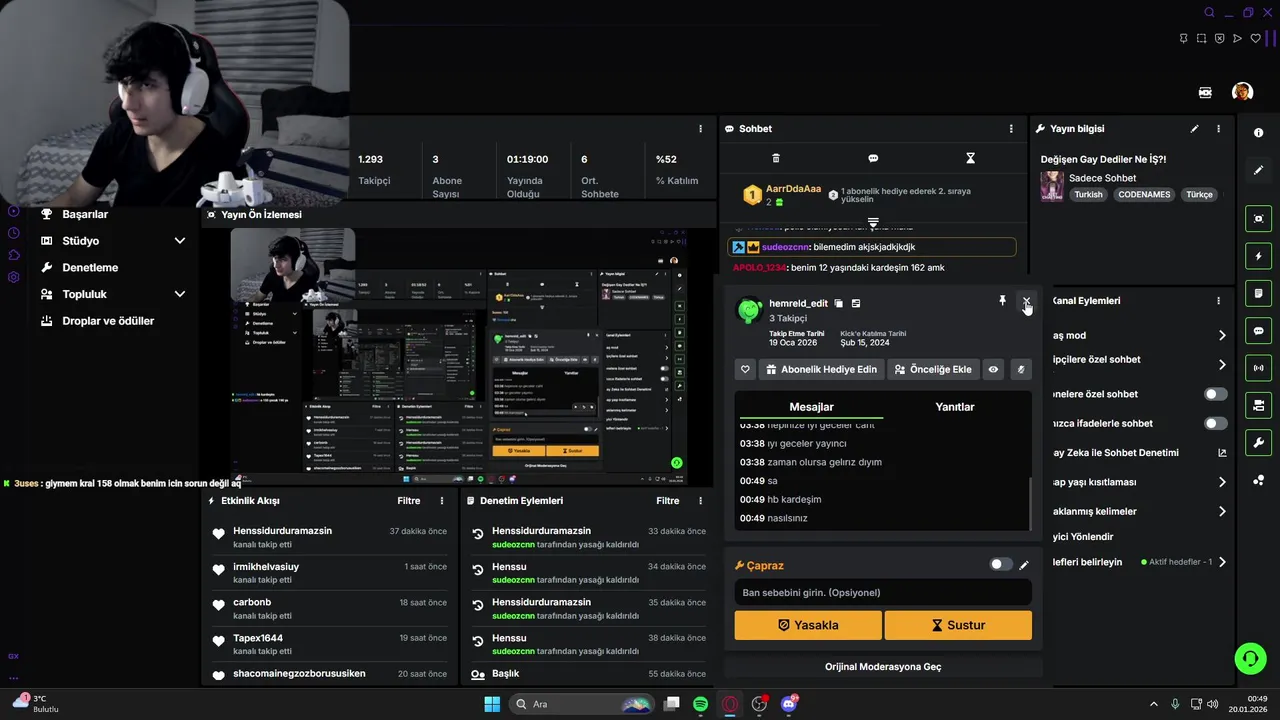Viewport: 1280px width, 720px height.
Task: Open Denetim Eylemleri three-dot menu
Action: (701, 501)
